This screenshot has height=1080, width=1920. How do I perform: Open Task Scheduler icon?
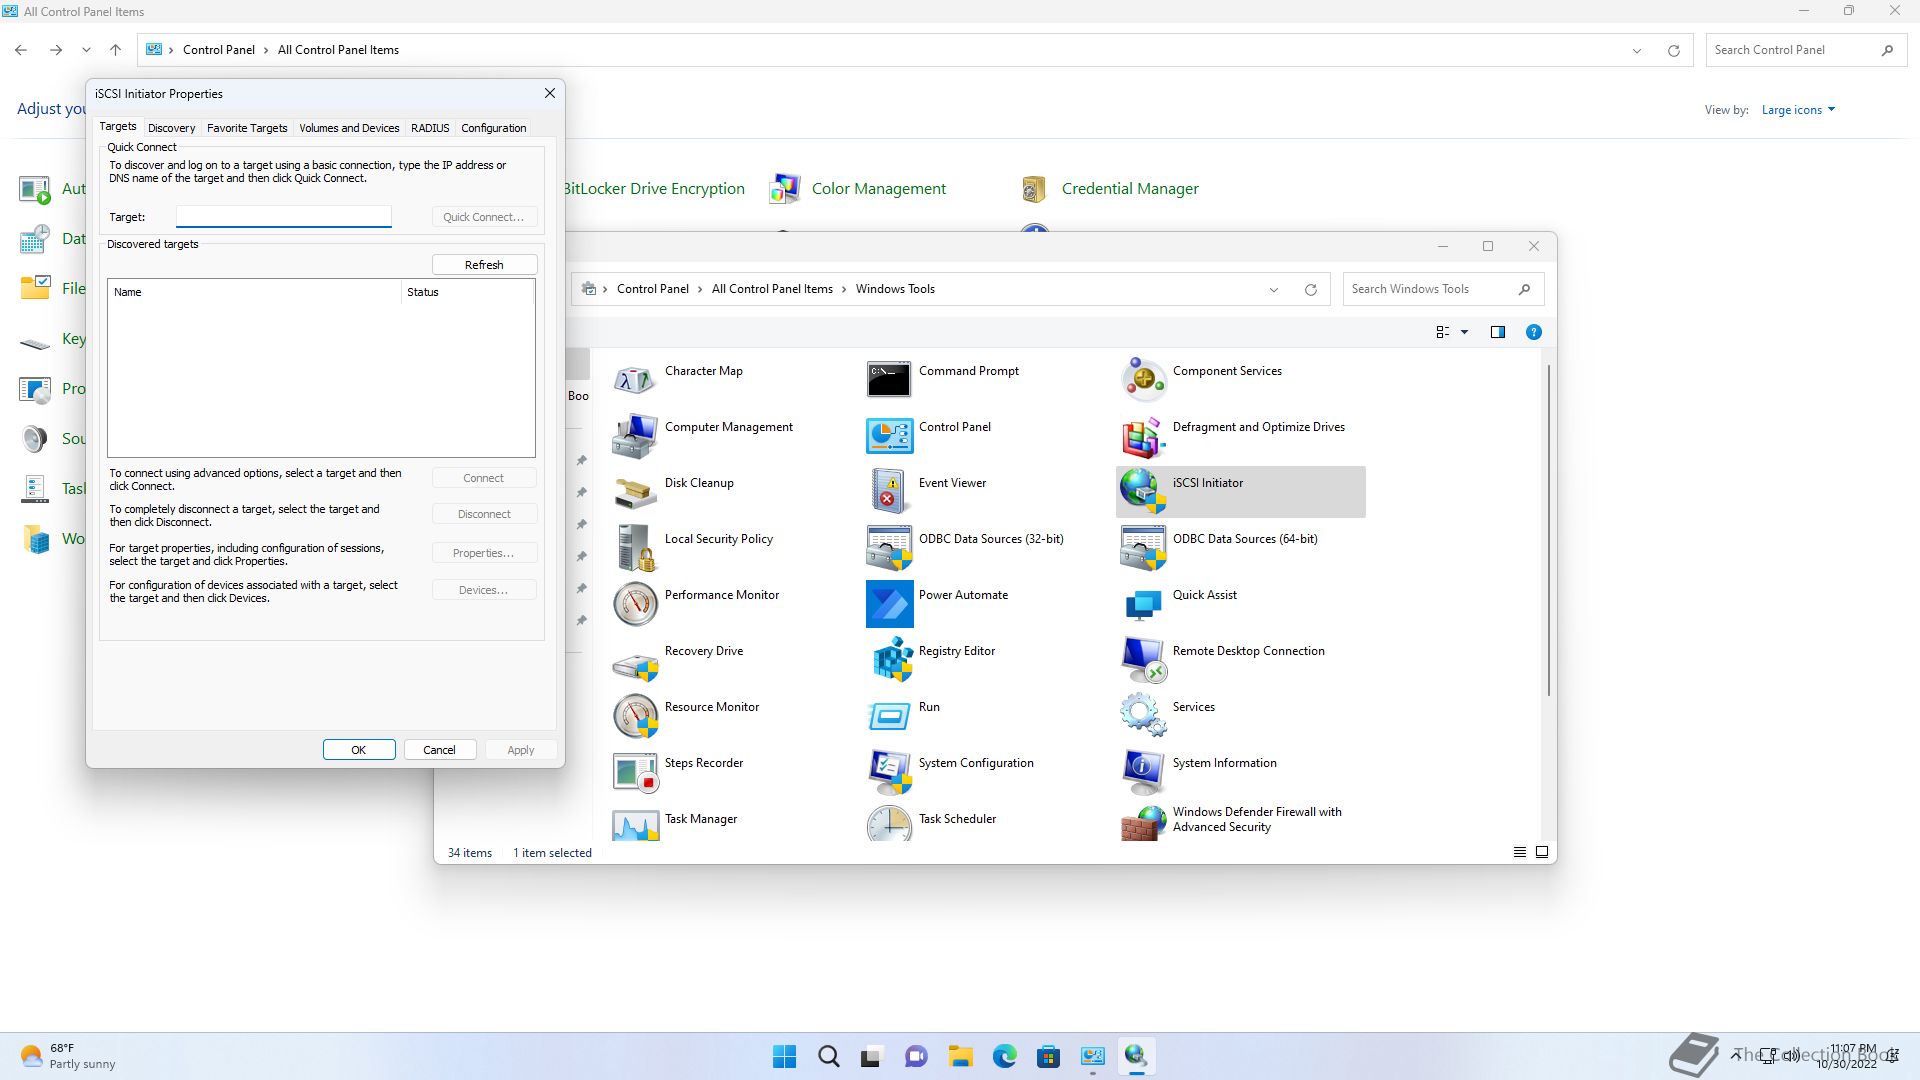[888, 824]
